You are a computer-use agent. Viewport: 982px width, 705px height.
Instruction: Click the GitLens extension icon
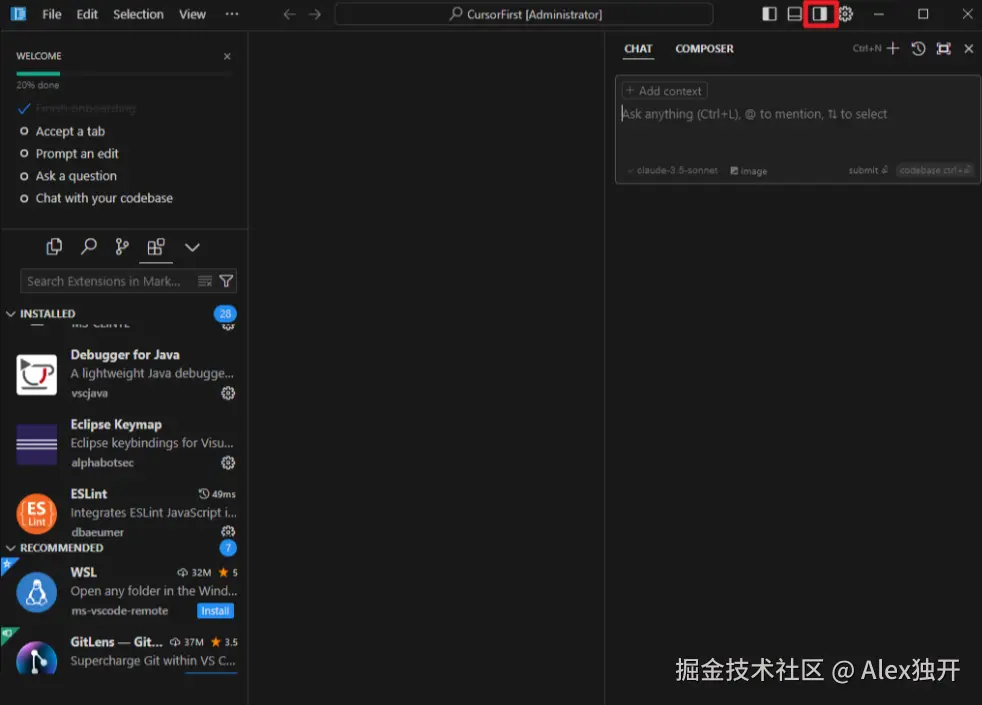pos(36,658)
